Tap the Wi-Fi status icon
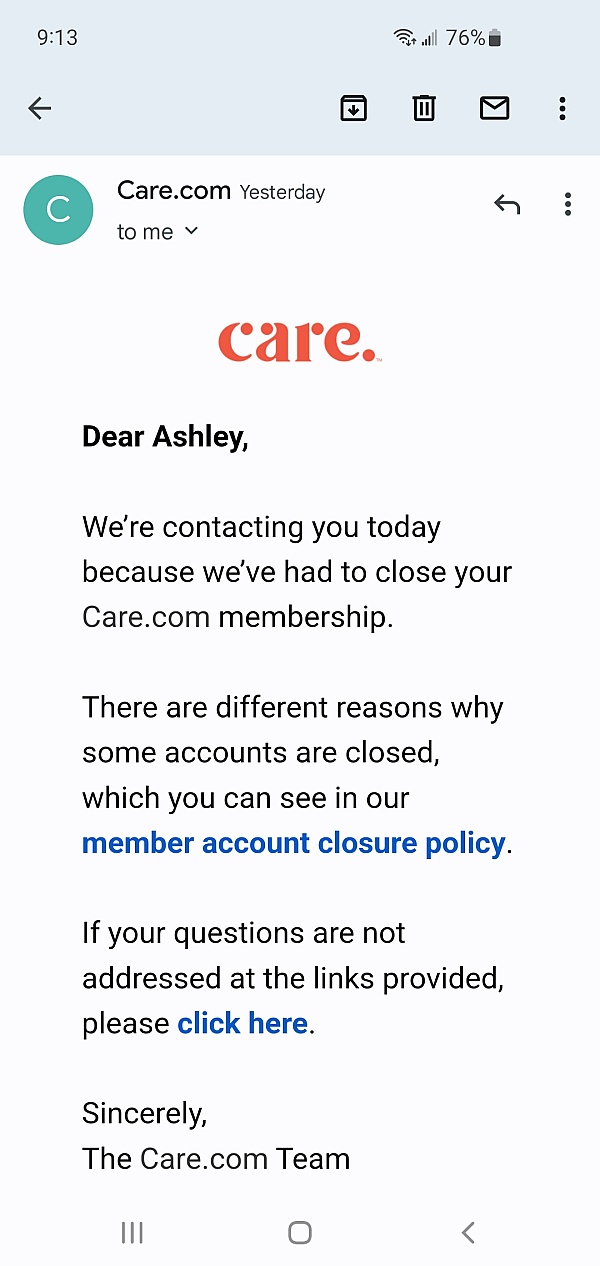This screenshot has height=1266, width=600. [x=405, y=38]
